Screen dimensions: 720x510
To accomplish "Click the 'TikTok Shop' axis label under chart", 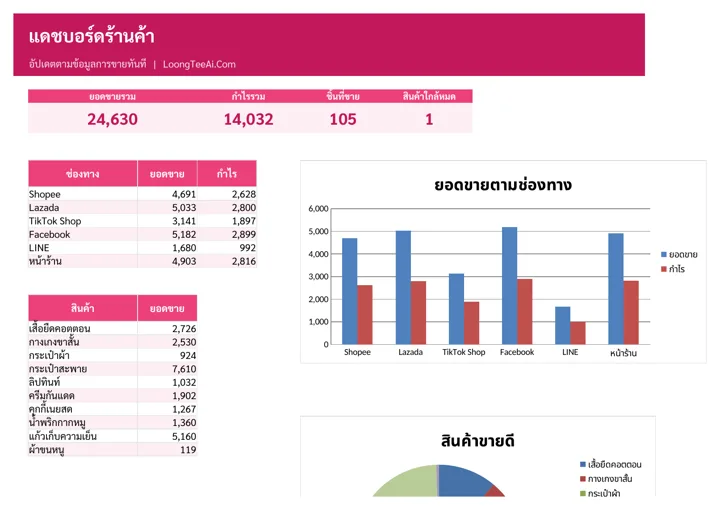I will point(464,352).
